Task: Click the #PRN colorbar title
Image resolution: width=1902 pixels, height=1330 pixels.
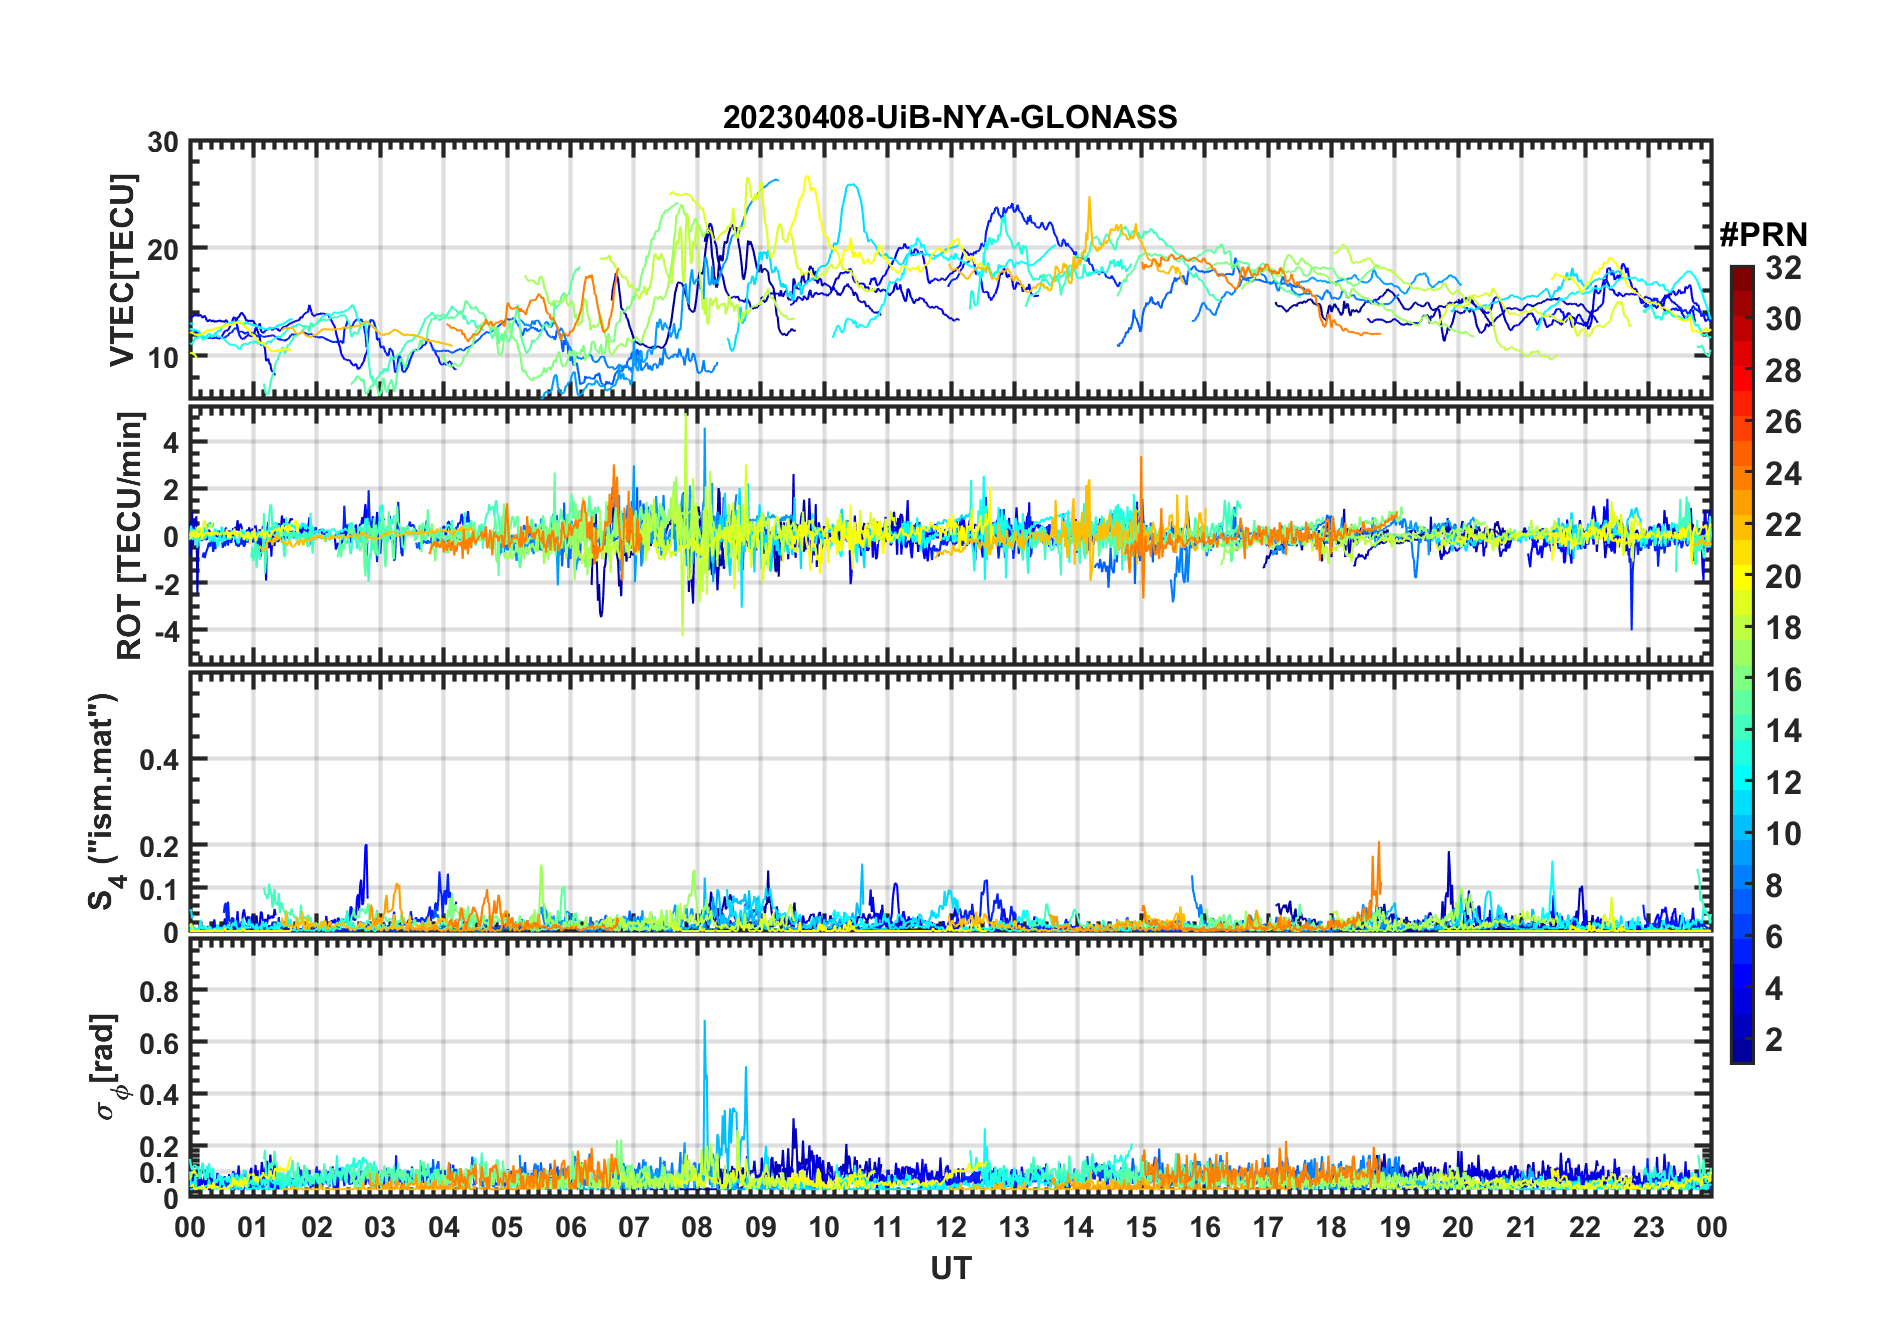Action: 1763,235
